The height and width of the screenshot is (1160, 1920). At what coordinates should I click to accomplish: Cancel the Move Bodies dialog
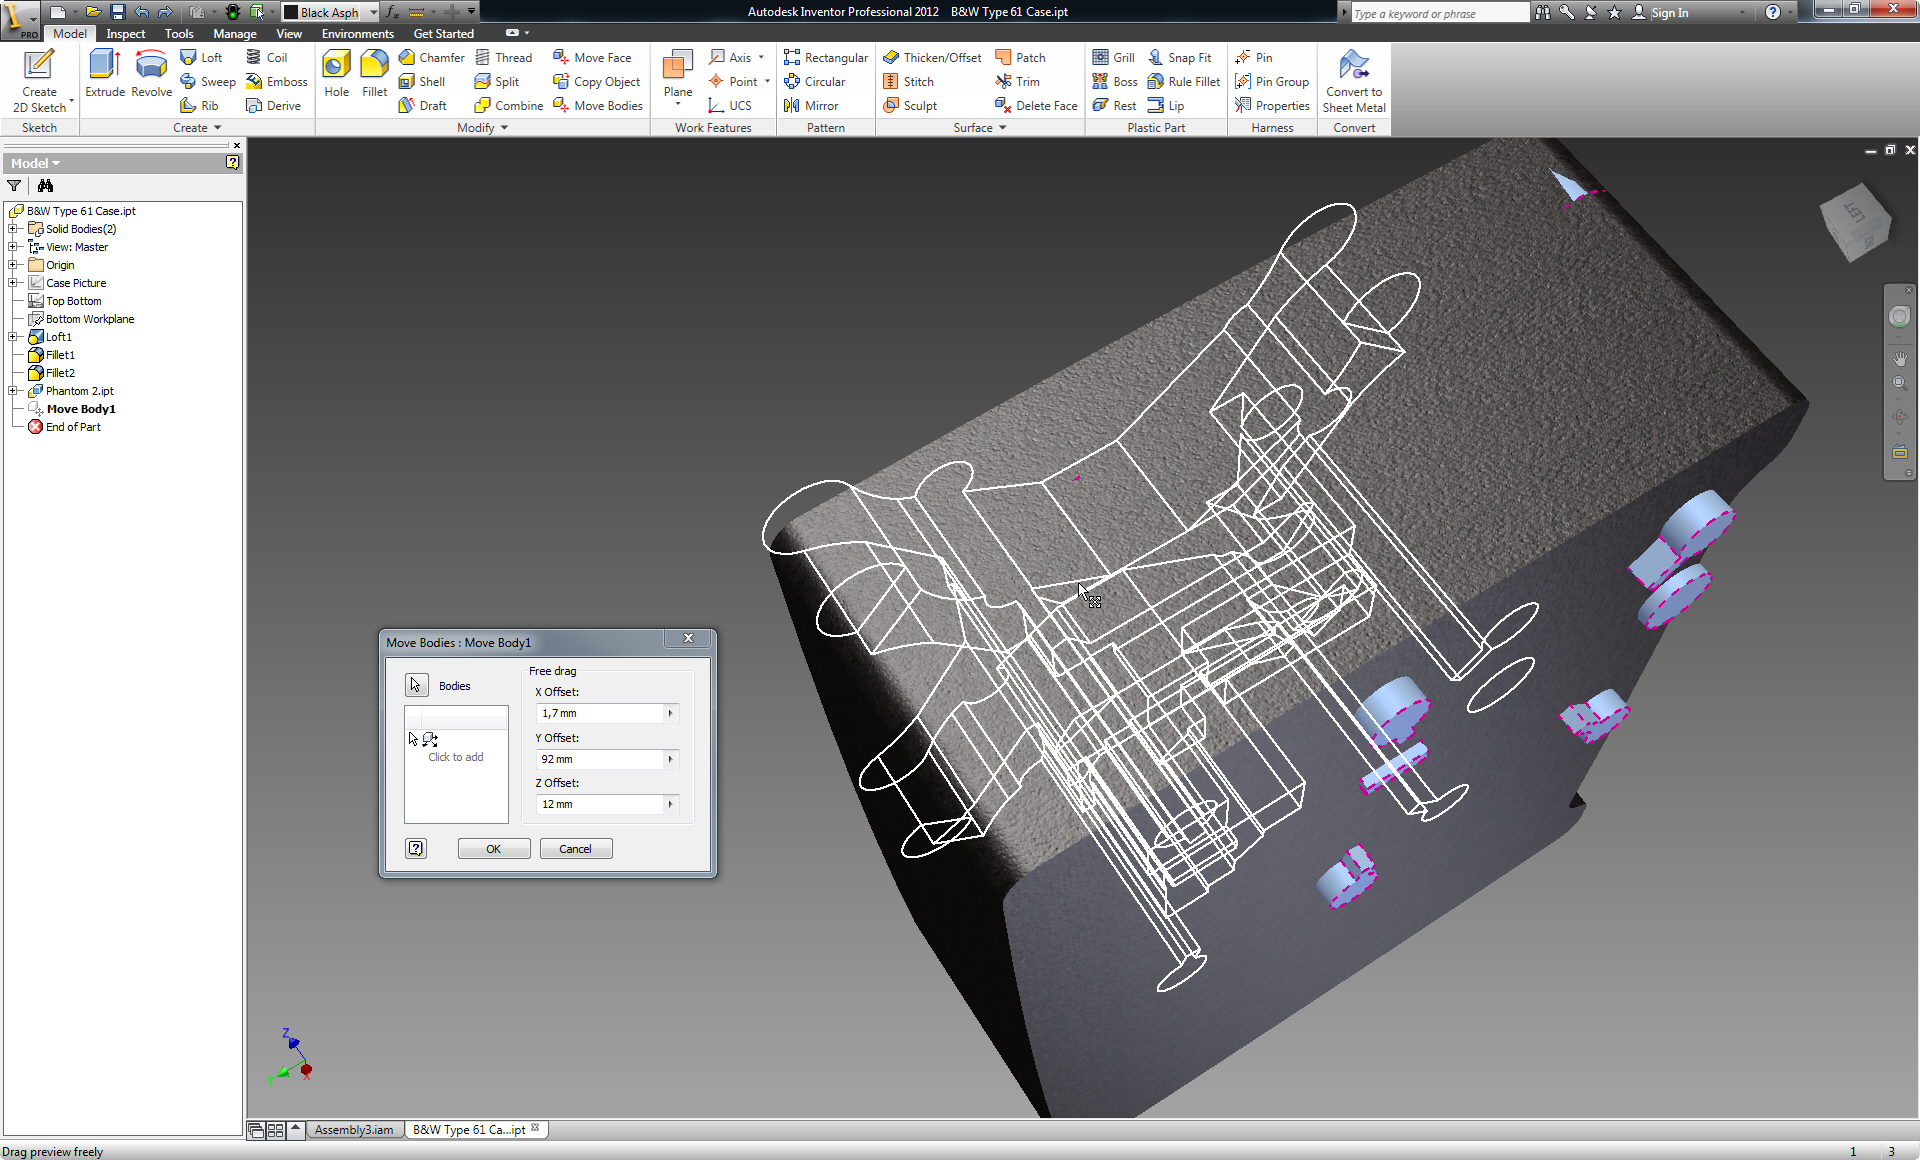(x=576, y=849)
